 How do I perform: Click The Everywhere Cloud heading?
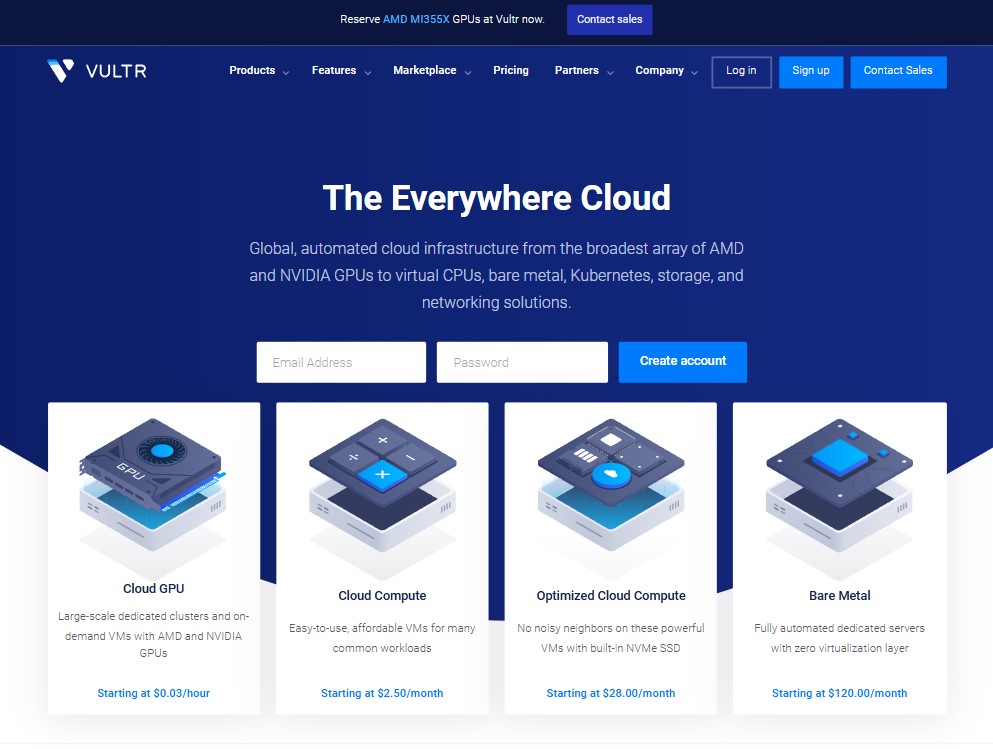pyautogui.click(x=496, y=198)
